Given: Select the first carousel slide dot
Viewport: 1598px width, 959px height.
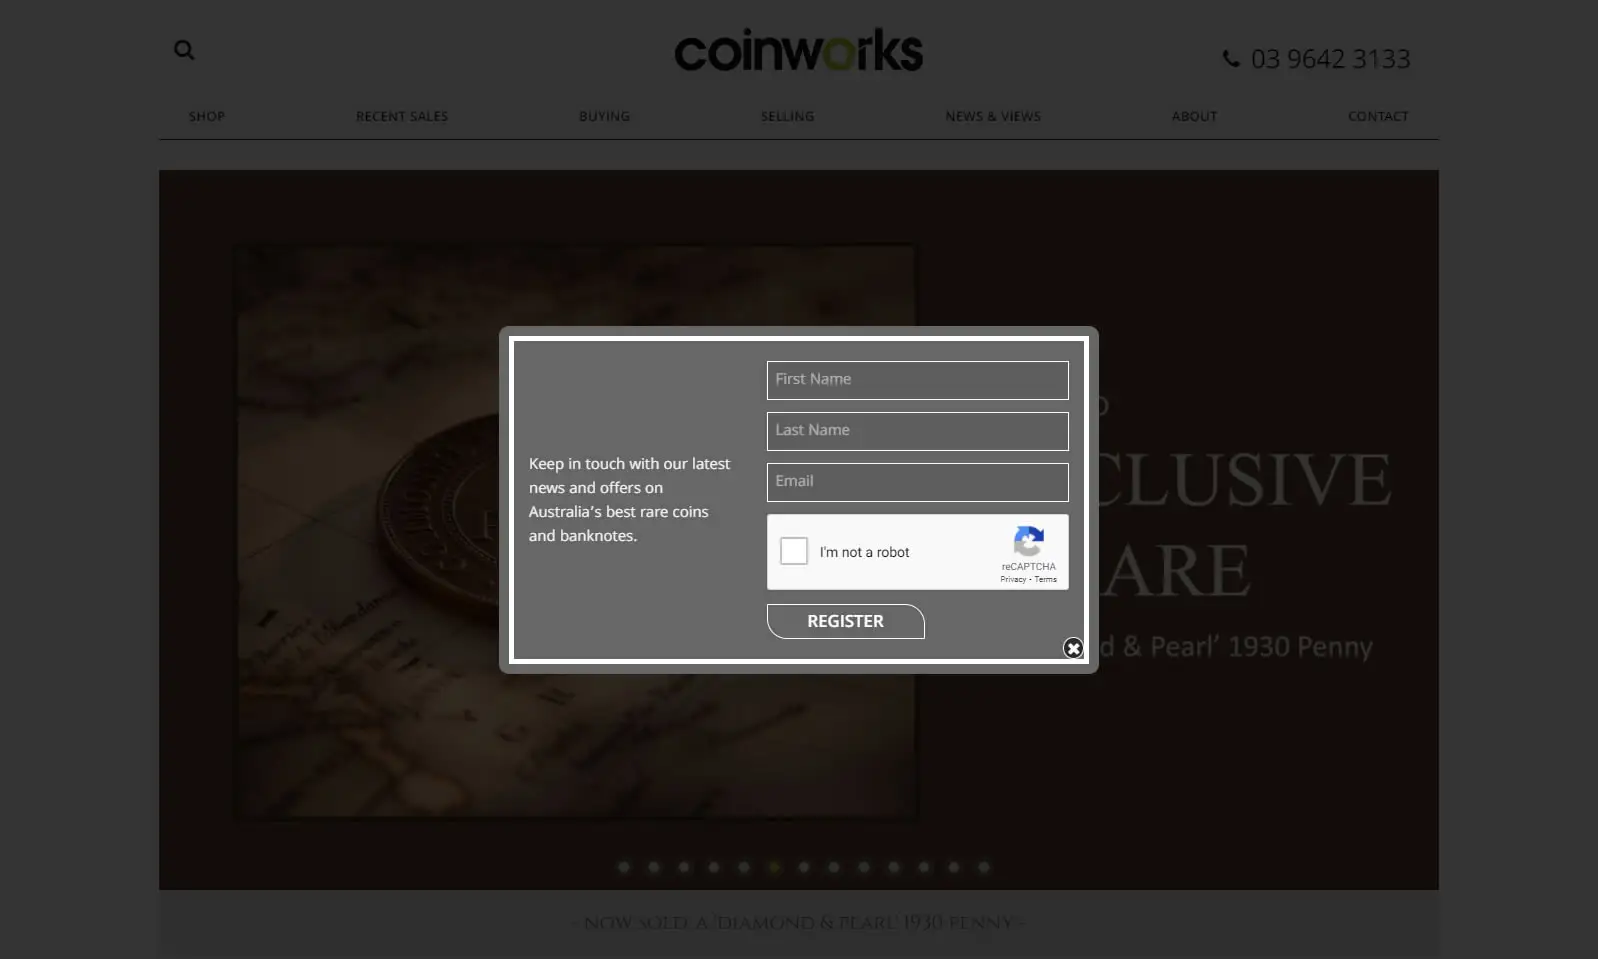Looking at the screenshot, I should pos(624,867).
